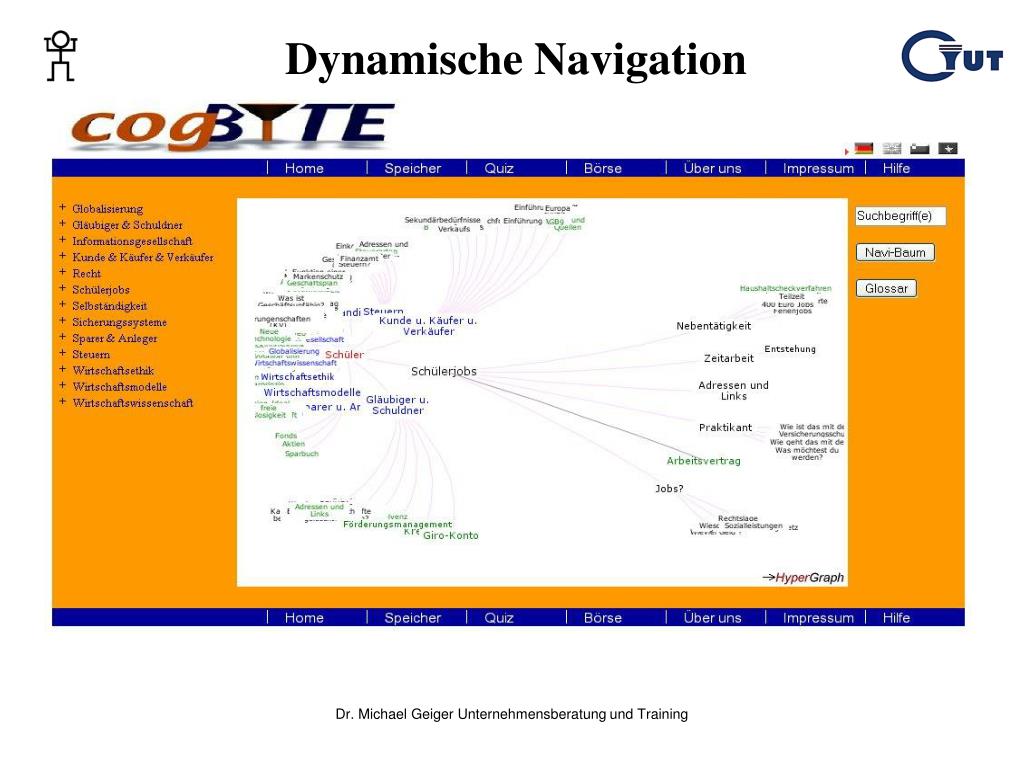
Task: Expand the Wirtschaftsmodelle plus sign in sidebar
Action: pyautogui.click(x=63, y=385)
